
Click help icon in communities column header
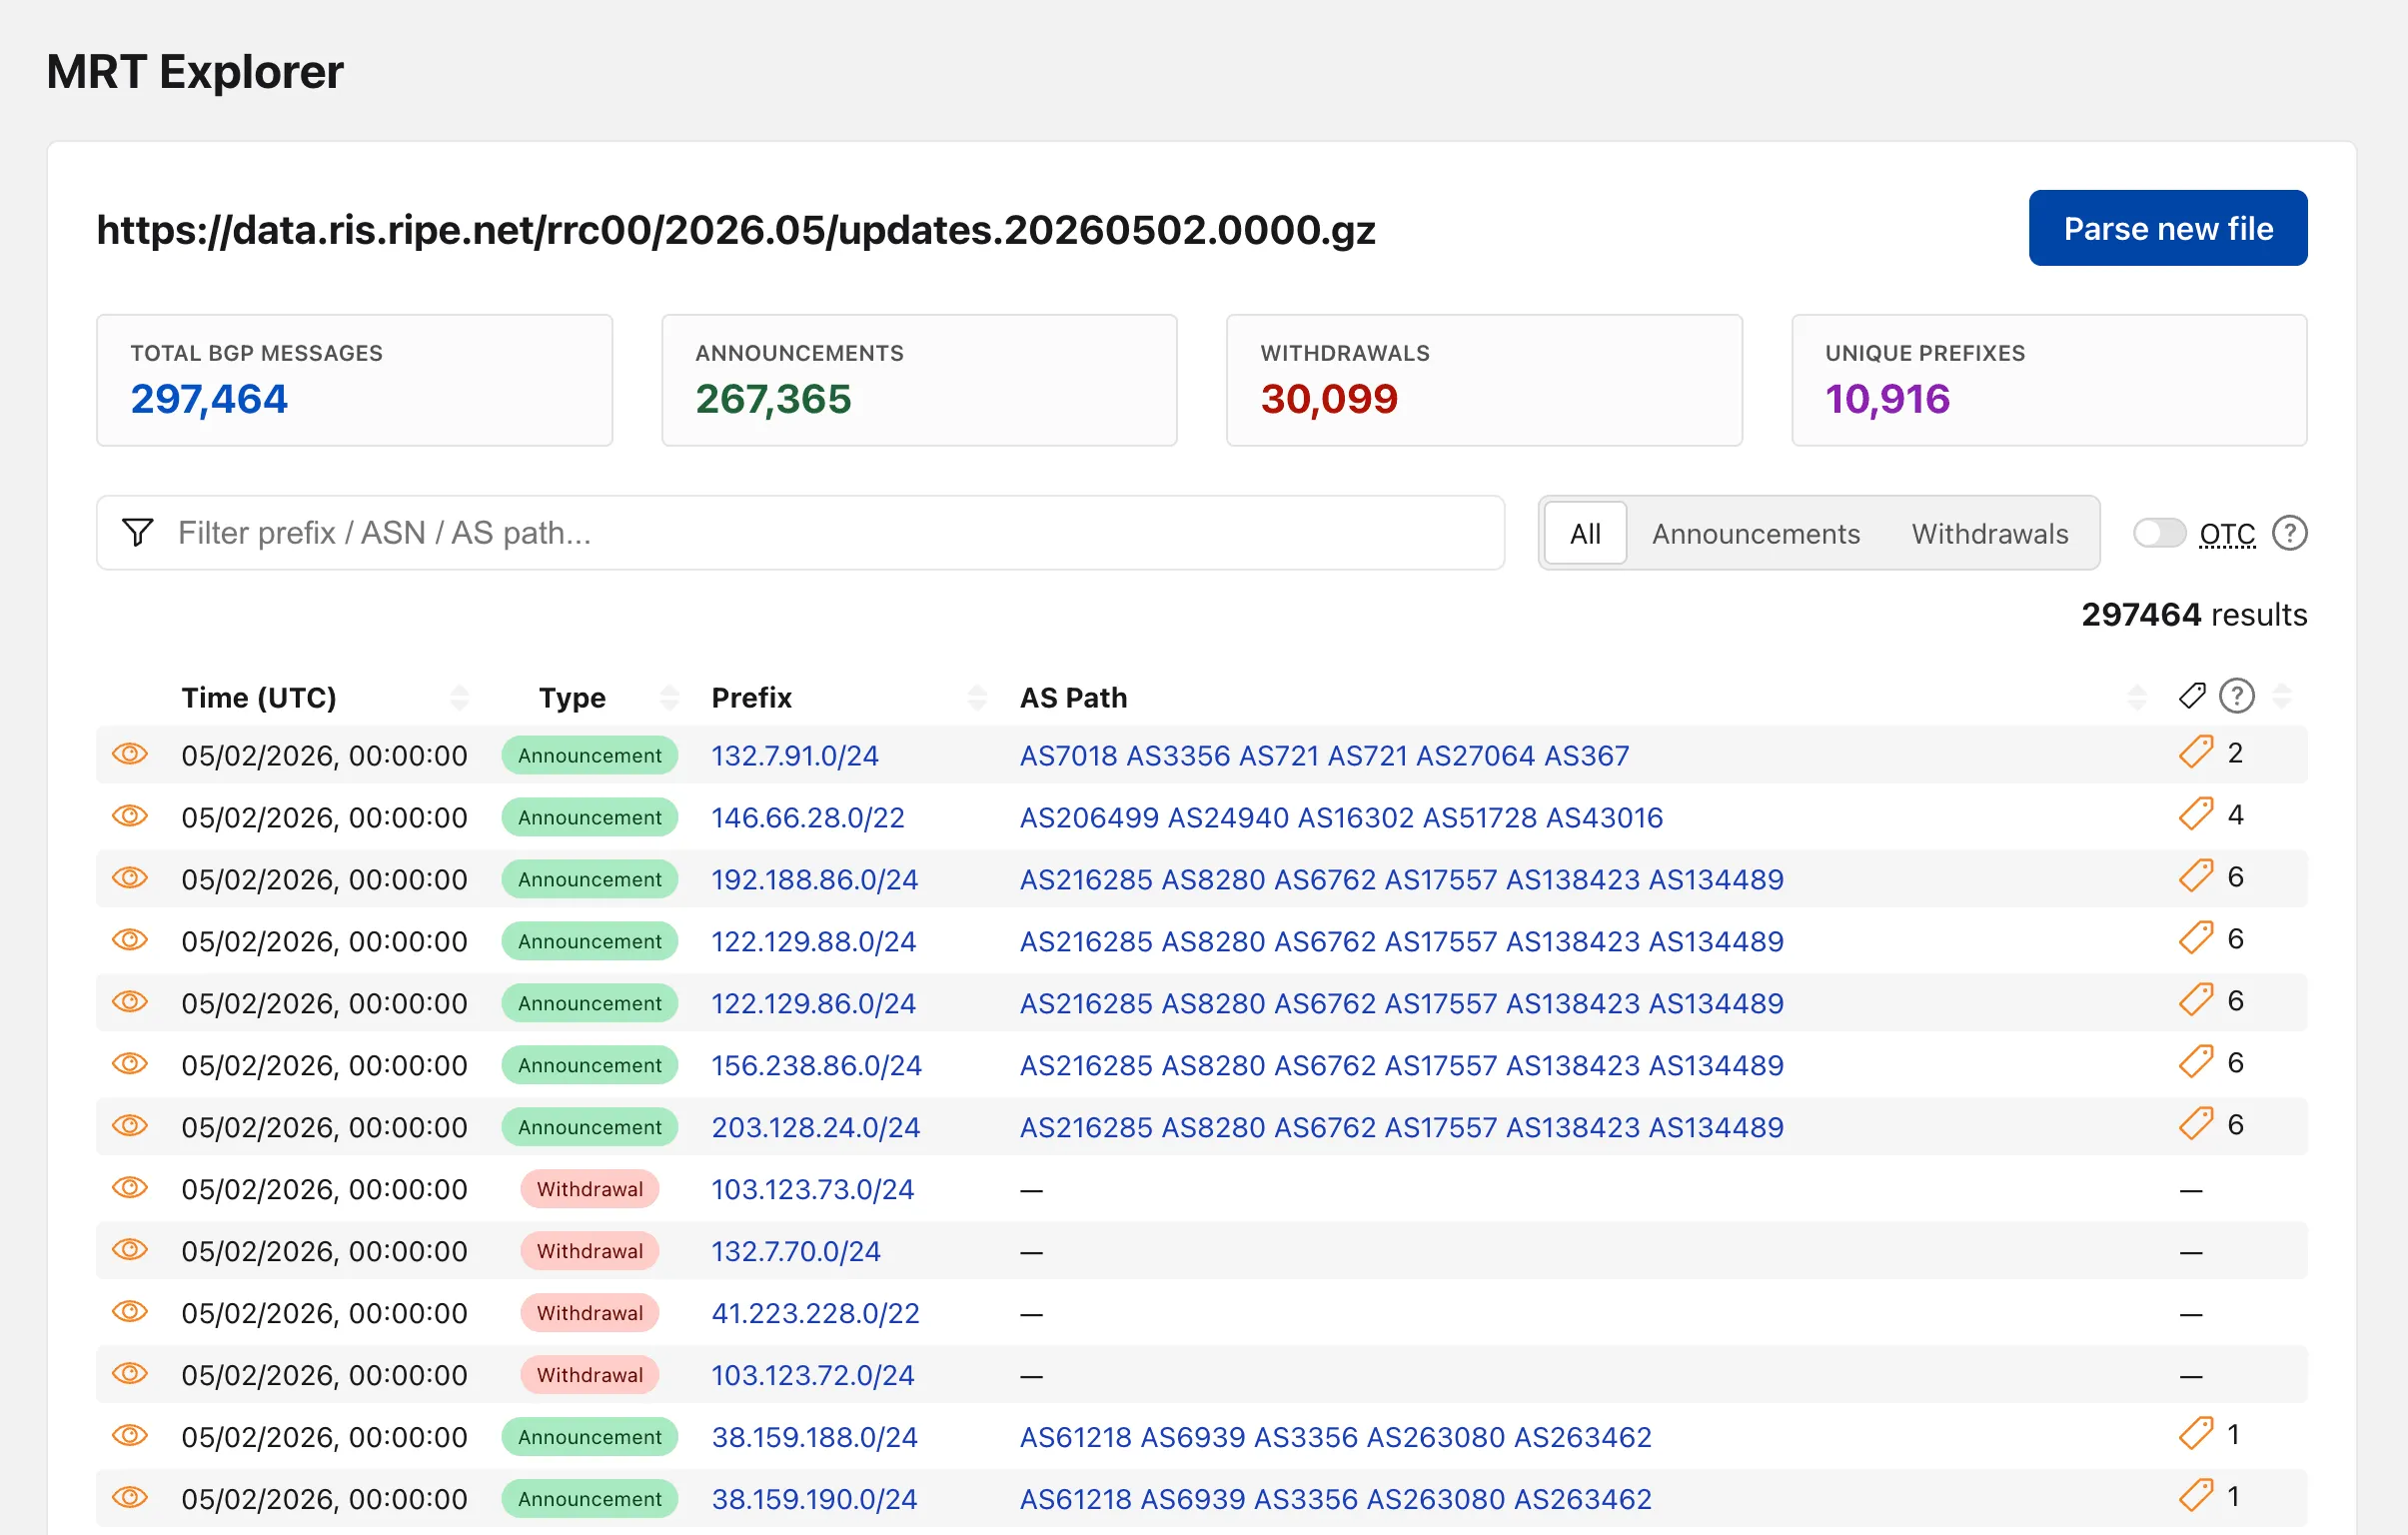[x=2236, y=696]
